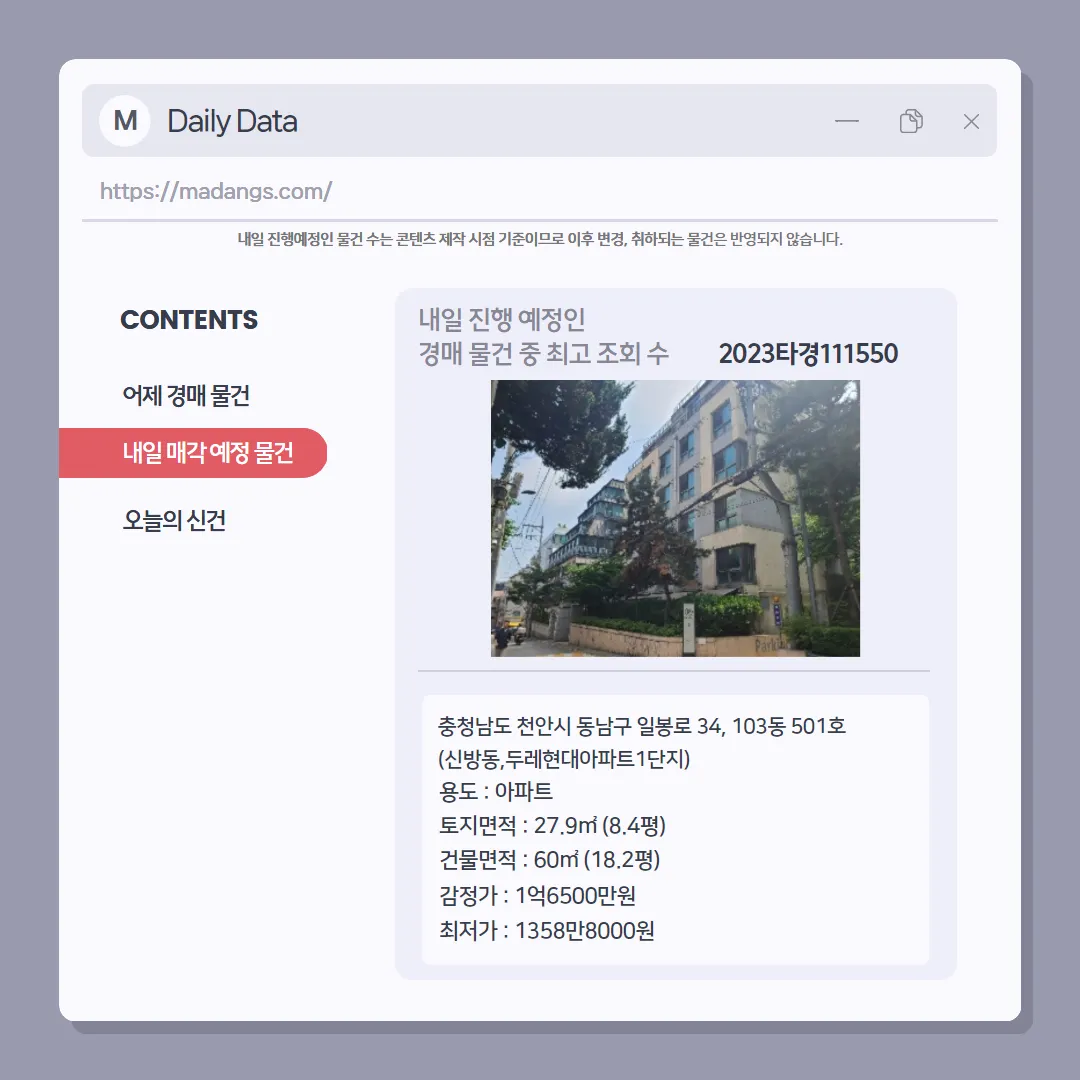
Task: Click the 용도 : 아파트 line
Action: [x=496, y=791]
